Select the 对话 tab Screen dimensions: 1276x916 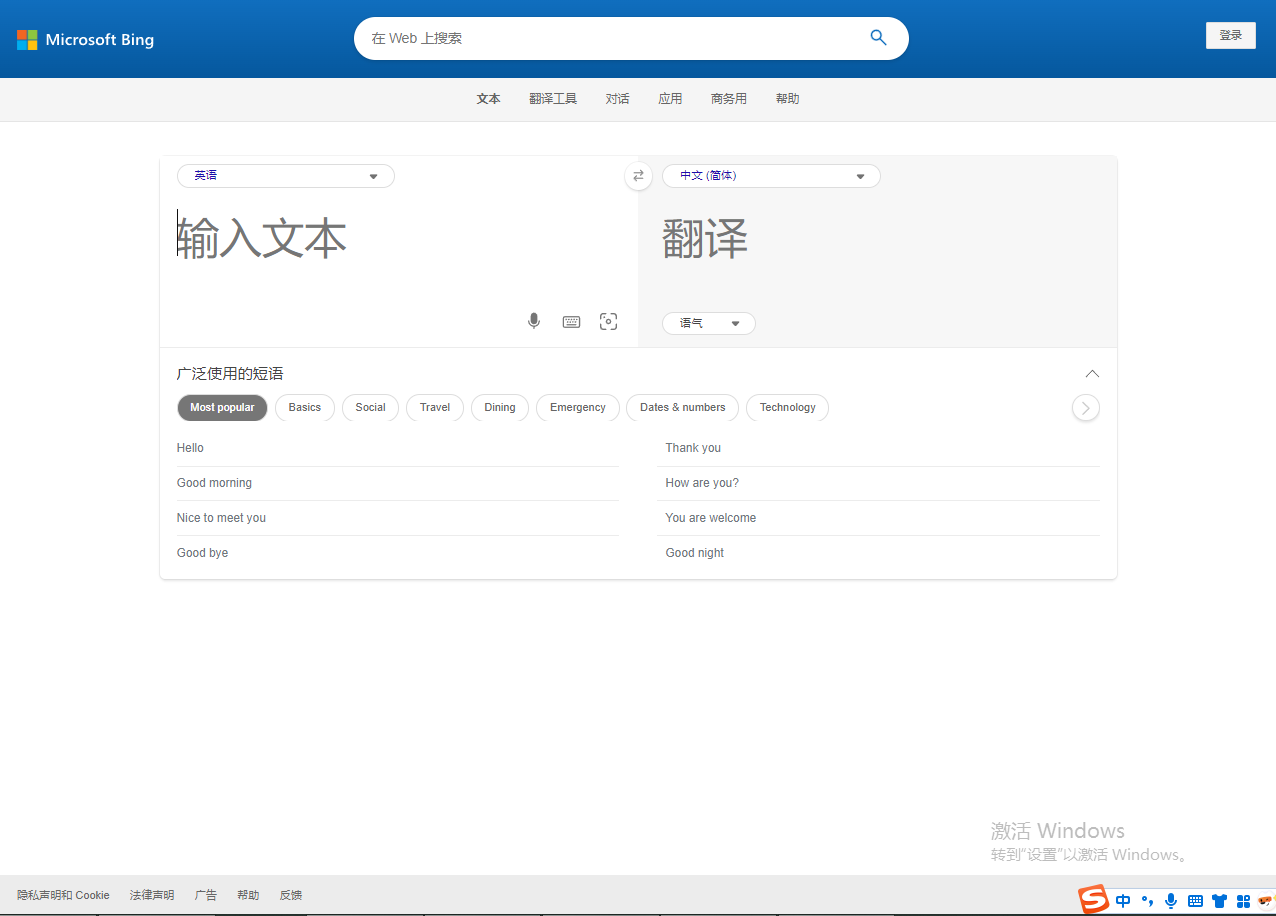(618, 99)
